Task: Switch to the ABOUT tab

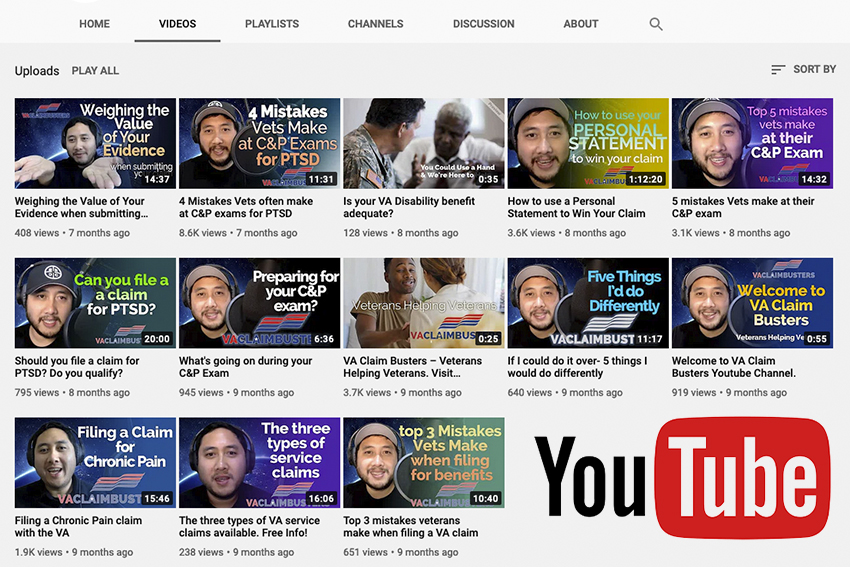Action: point(581,24)
